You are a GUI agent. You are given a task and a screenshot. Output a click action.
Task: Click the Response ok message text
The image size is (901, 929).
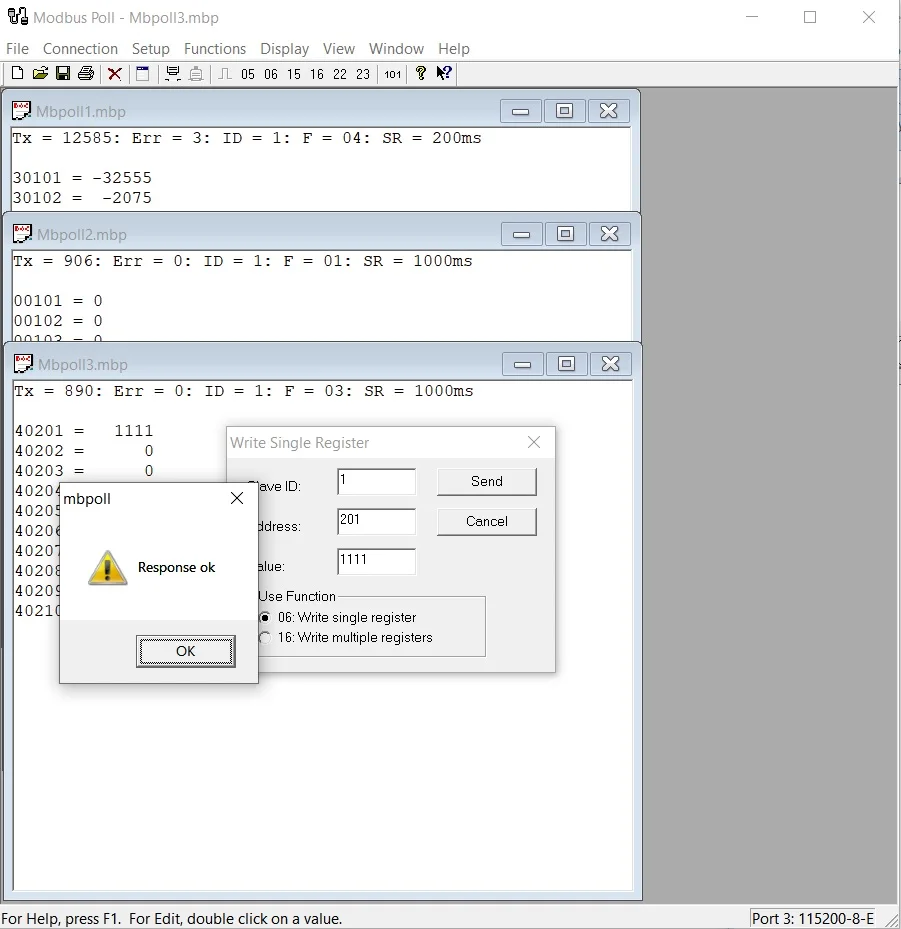[x=177, y=568]
